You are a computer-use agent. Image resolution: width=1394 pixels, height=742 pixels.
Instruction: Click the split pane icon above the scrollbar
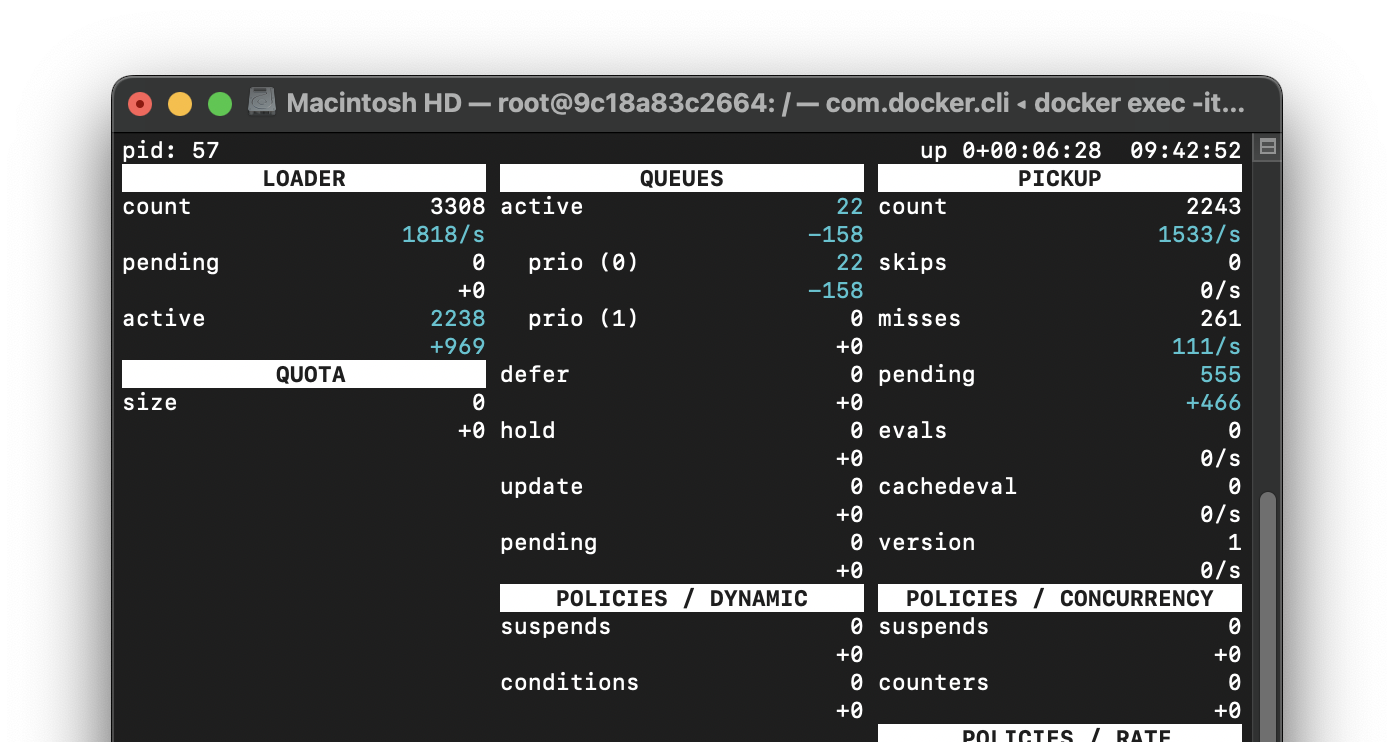pos(1267,148)
